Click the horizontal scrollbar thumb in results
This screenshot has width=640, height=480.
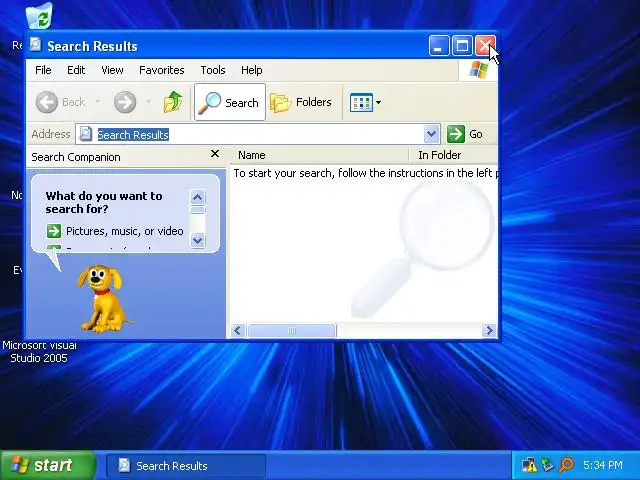tap(292, 330)
